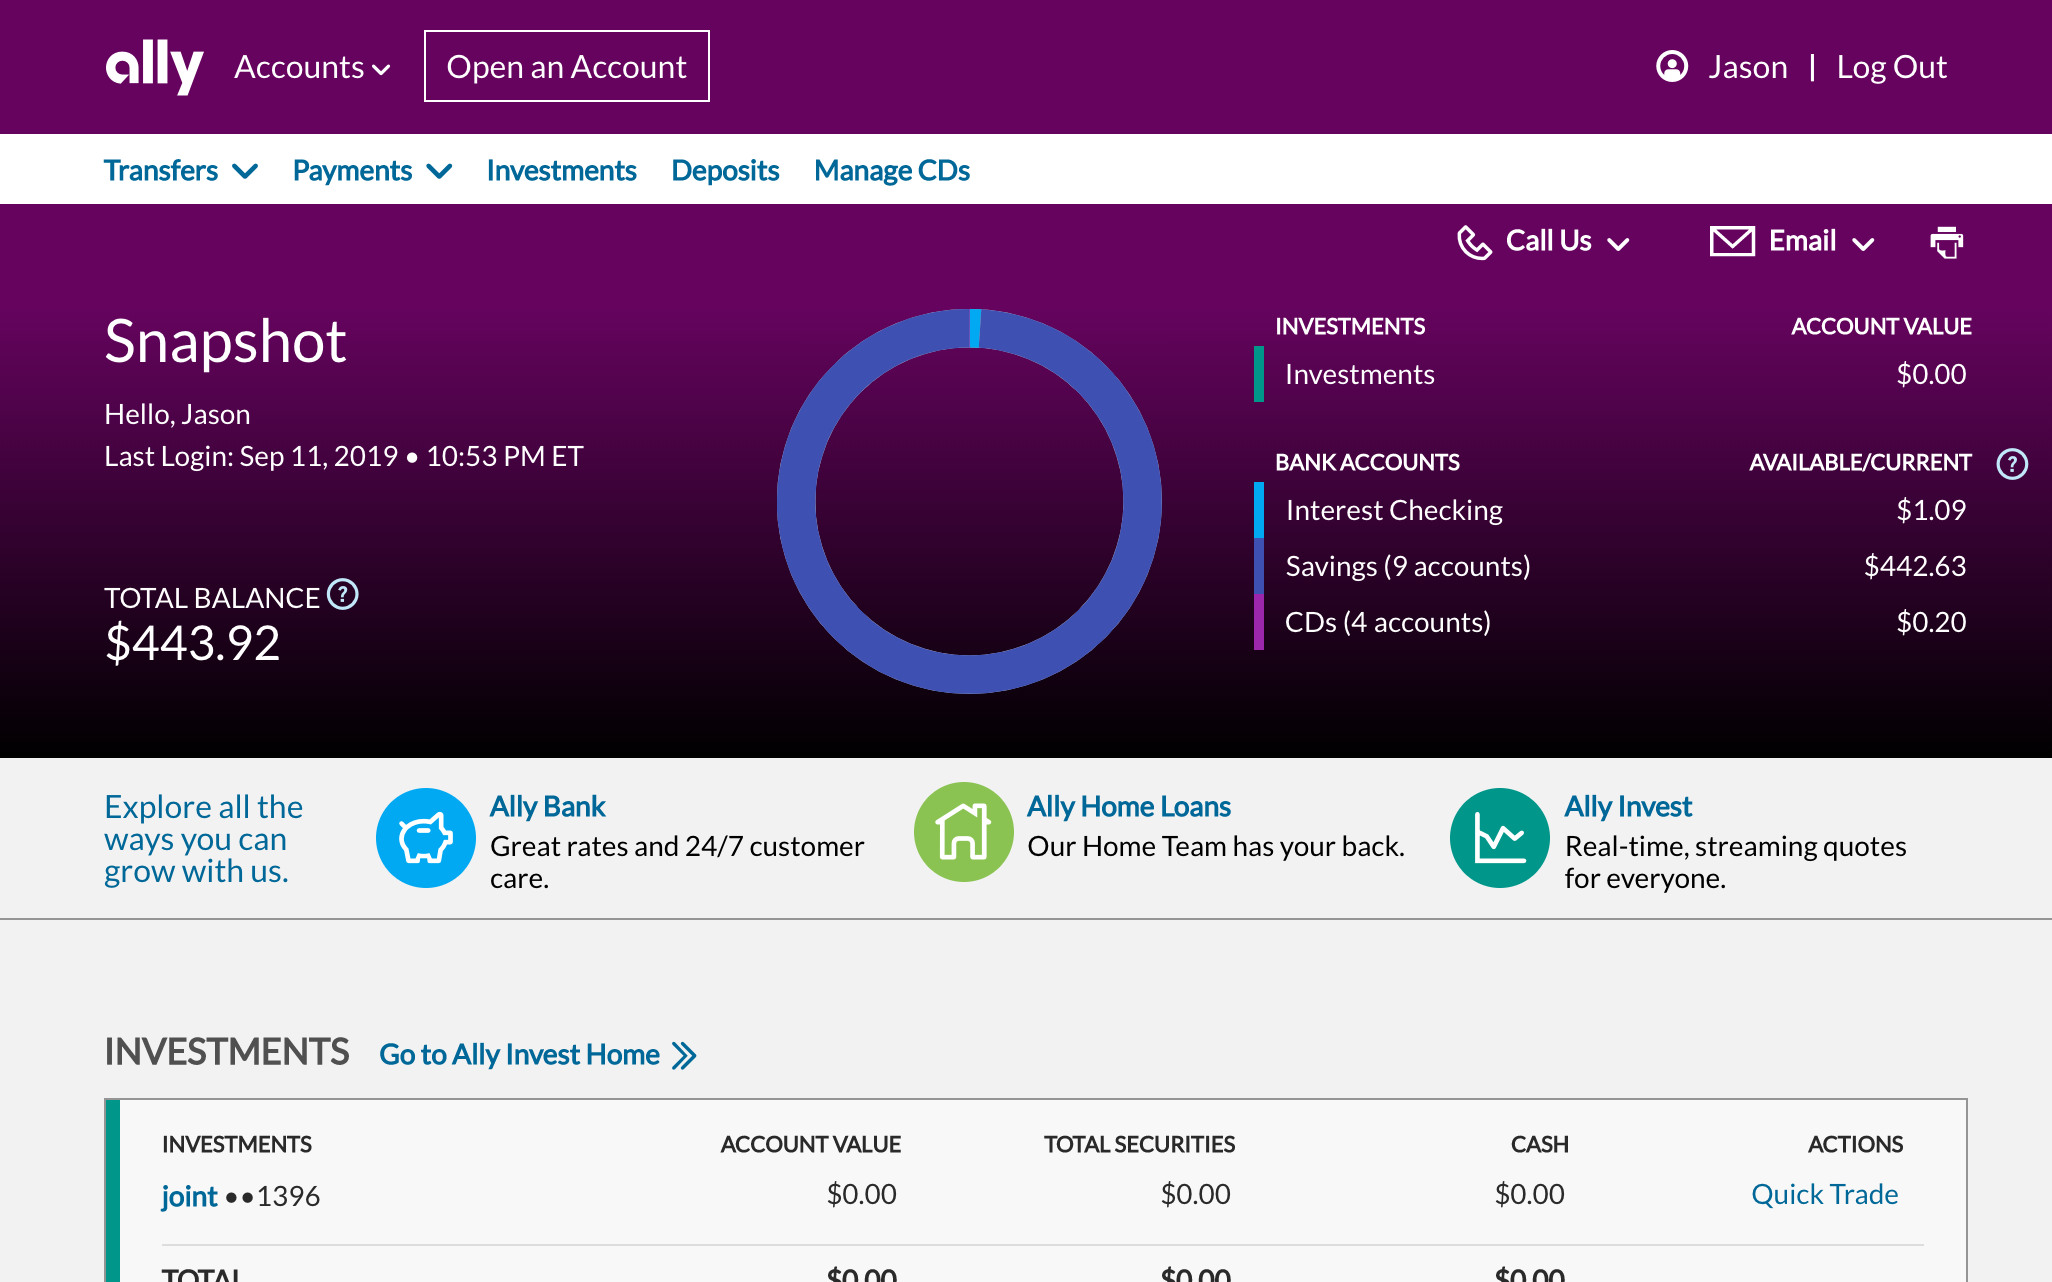Click the blue ring of balance donut chart
This screenshot has width=2052, height=1282.
797,502
